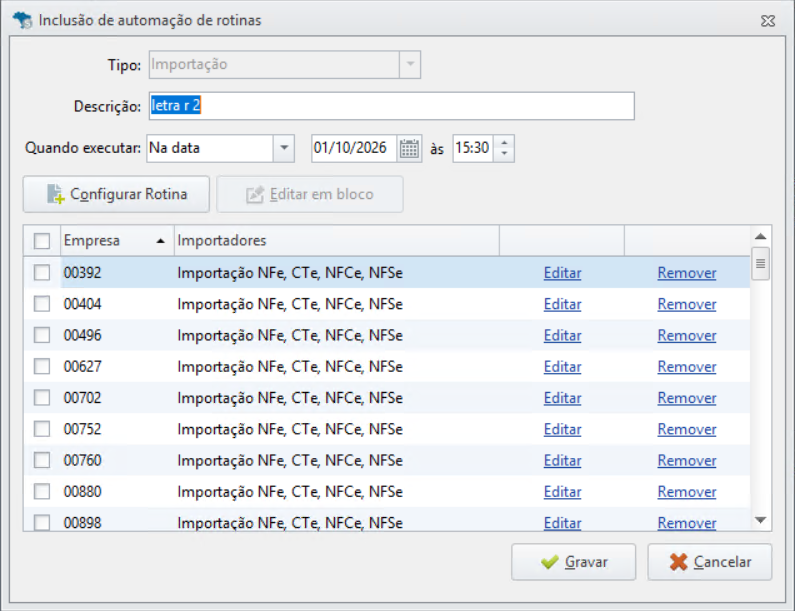Screen dimensions: 795x611
Task: Click Remover link for Empresa 00627
Action: coord(687,367)
